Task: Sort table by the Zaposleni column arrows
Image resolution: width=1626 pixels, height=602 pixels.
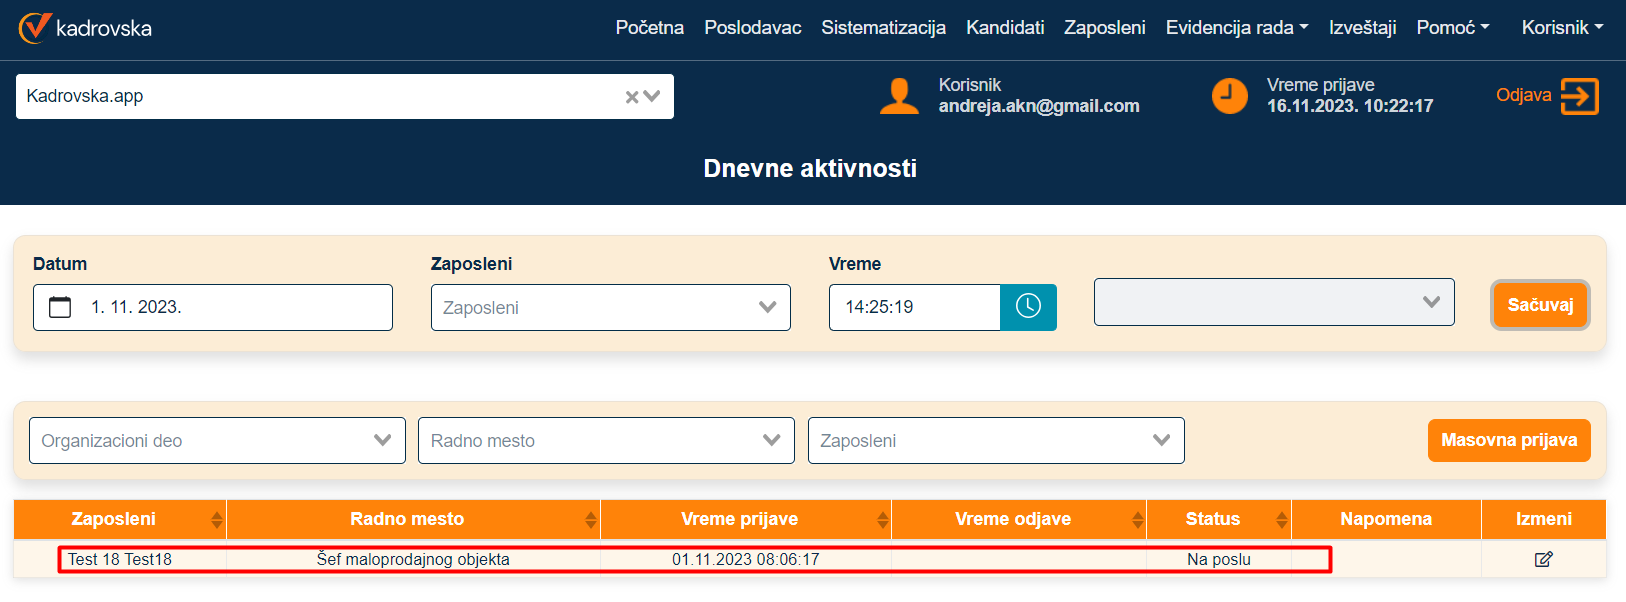Action: click(216, 520)
